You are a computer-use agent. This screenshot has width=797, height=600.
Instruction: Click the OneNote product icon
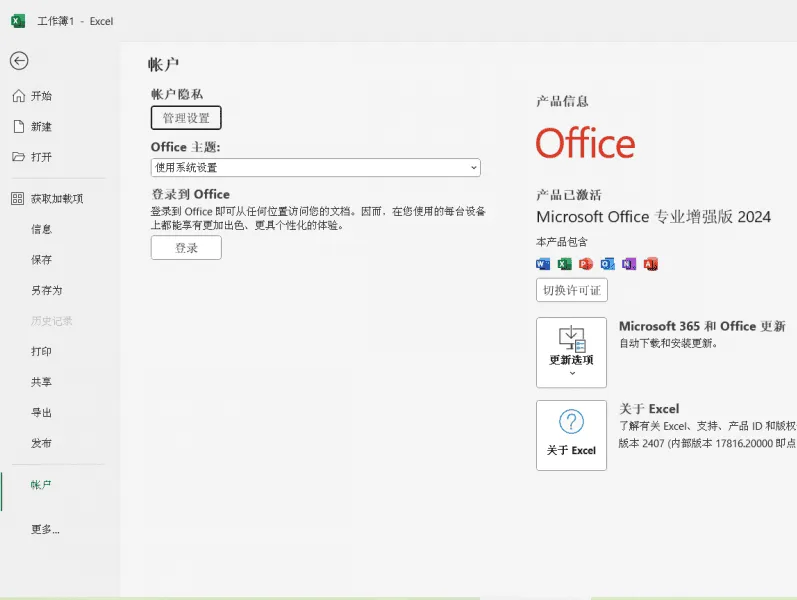[x=629, y=264]
